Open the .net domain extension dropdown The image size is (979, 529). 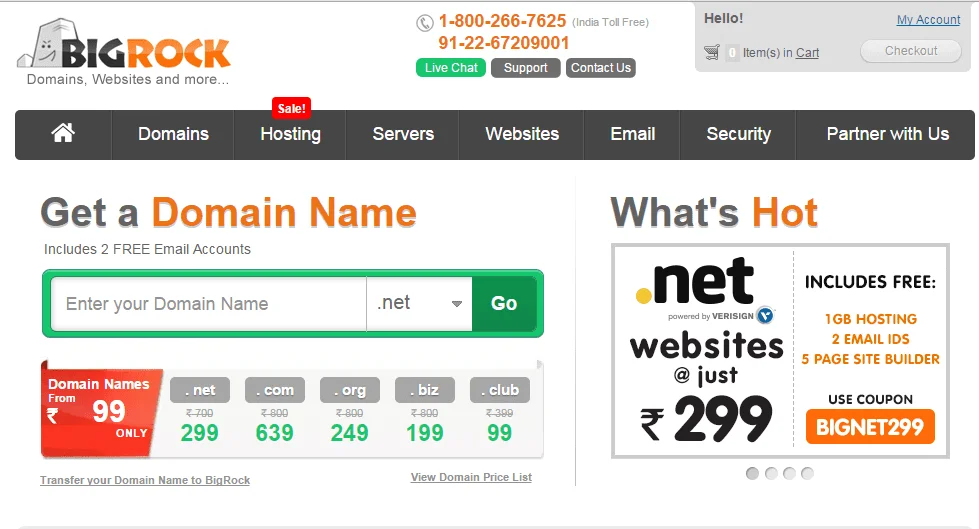click(420, 304)
